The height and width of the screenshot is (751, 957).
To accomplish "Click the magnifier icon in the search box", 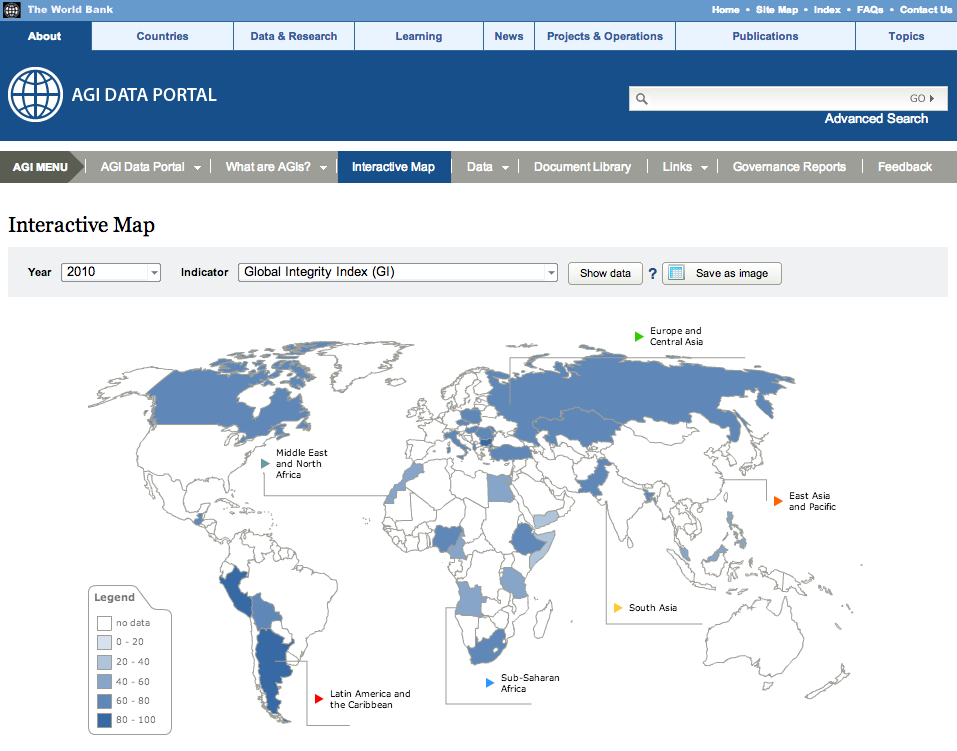I will [641, 98].
